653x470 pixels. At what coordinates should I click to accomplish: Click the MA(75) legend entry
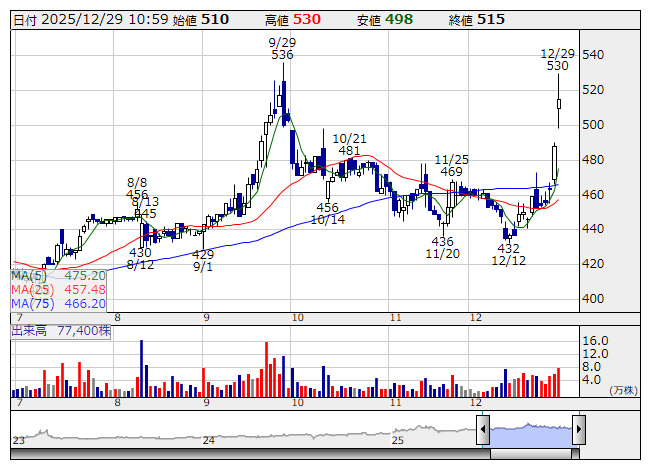(x=58, y=303)
